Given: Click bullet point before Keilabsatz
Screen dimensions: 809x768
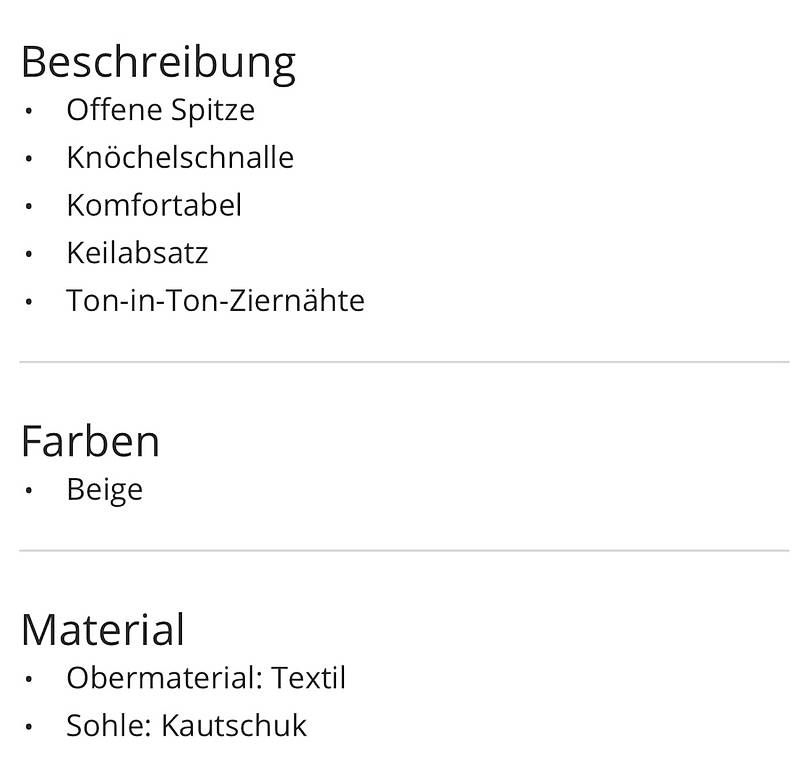Looking at the screenshot, I should [x=29, y=254].
